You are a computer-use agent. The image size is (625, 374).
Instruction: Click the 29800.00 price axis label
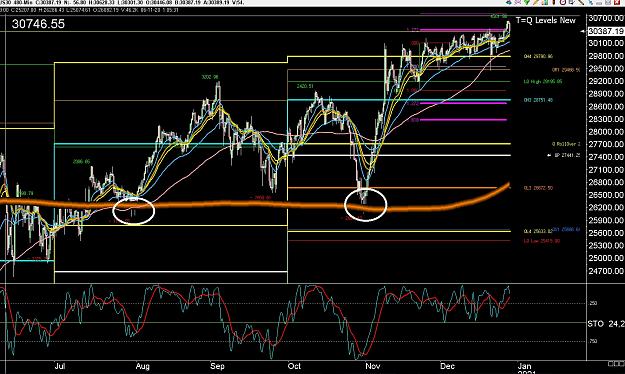(x=606, y=56)
